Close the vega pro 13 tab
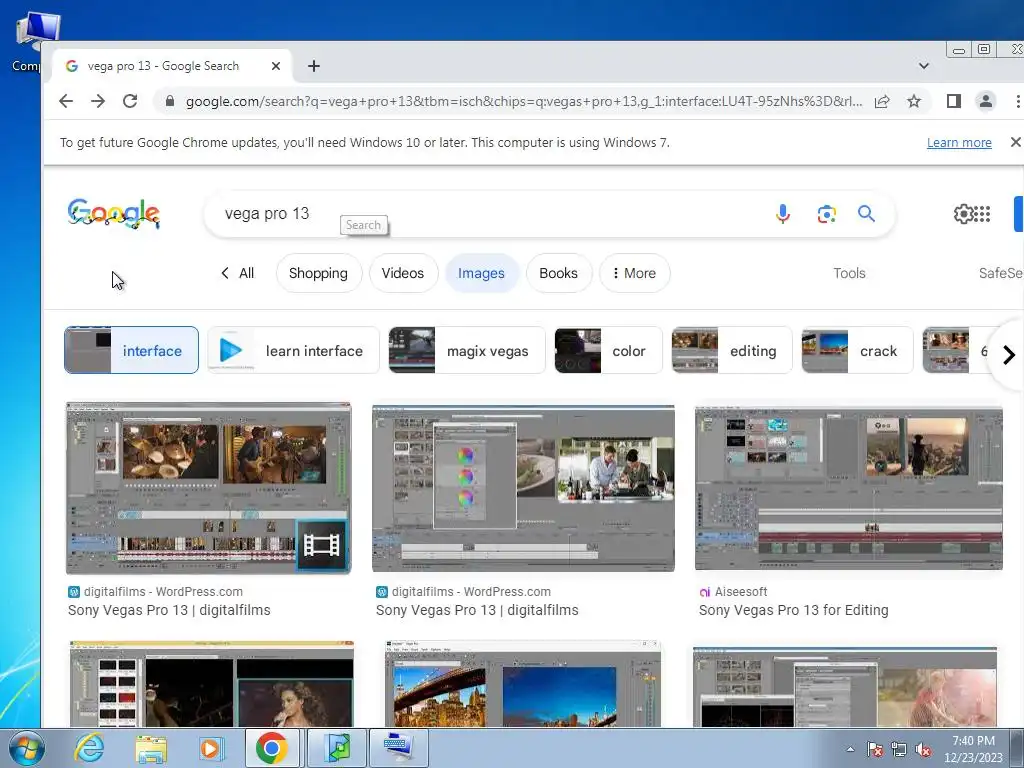The width and height of the screenshot is (1024, 768). [x=276, y=66]
